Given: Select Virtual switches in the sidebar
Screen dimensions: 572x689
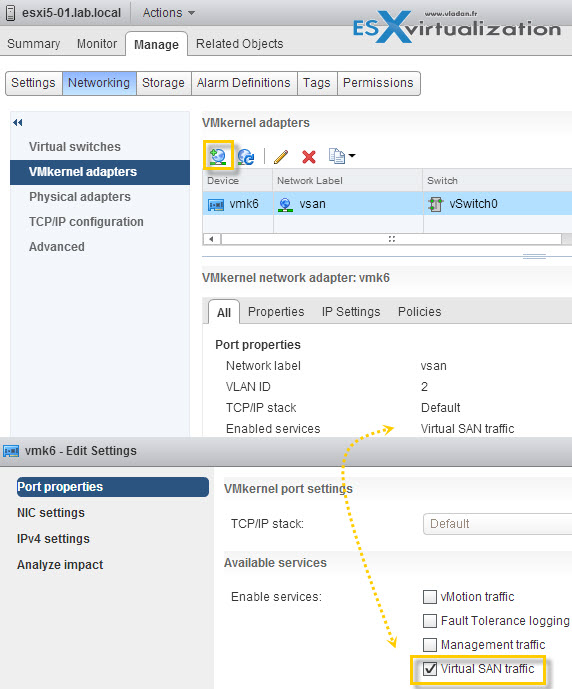Looking at the screenshot, I should 100,147.
